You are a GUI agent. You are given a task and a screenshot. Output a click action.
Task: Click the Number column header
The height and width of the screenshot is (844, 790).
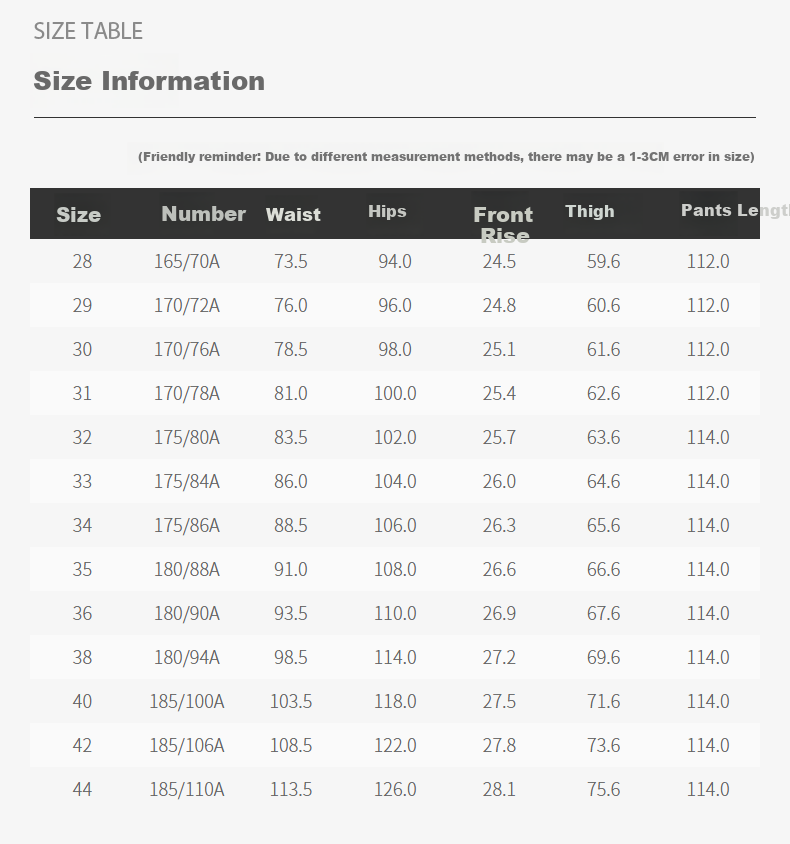pyautogui.click(x=203, y=214)
